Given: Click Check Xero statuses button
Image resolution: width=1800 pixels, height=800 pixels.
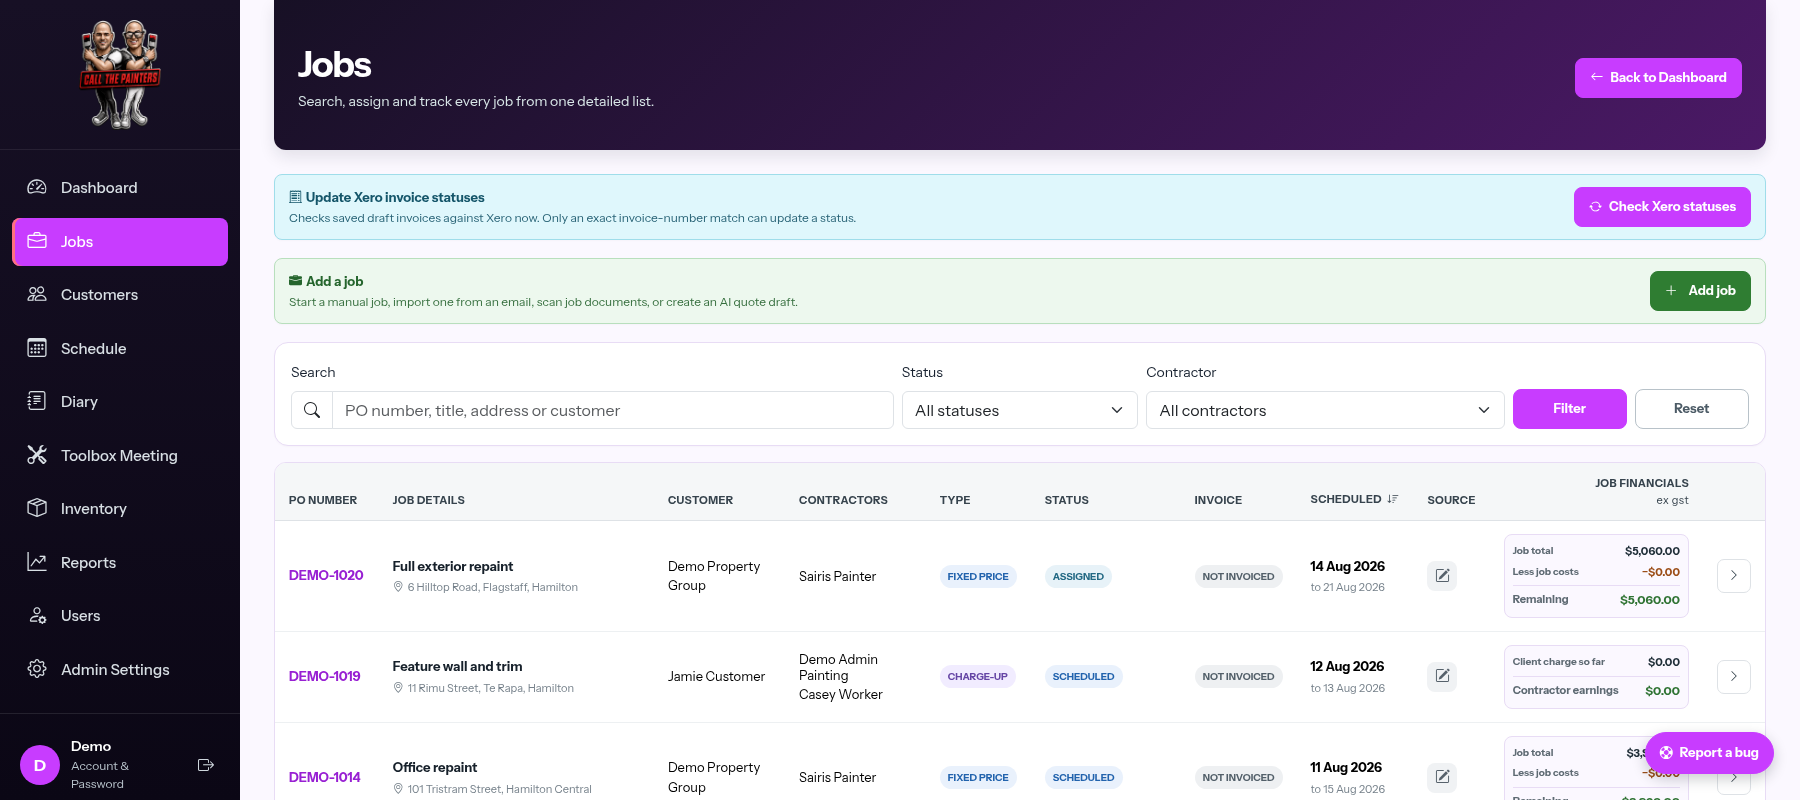Looking at the screenshot, I should (1662, 207).
